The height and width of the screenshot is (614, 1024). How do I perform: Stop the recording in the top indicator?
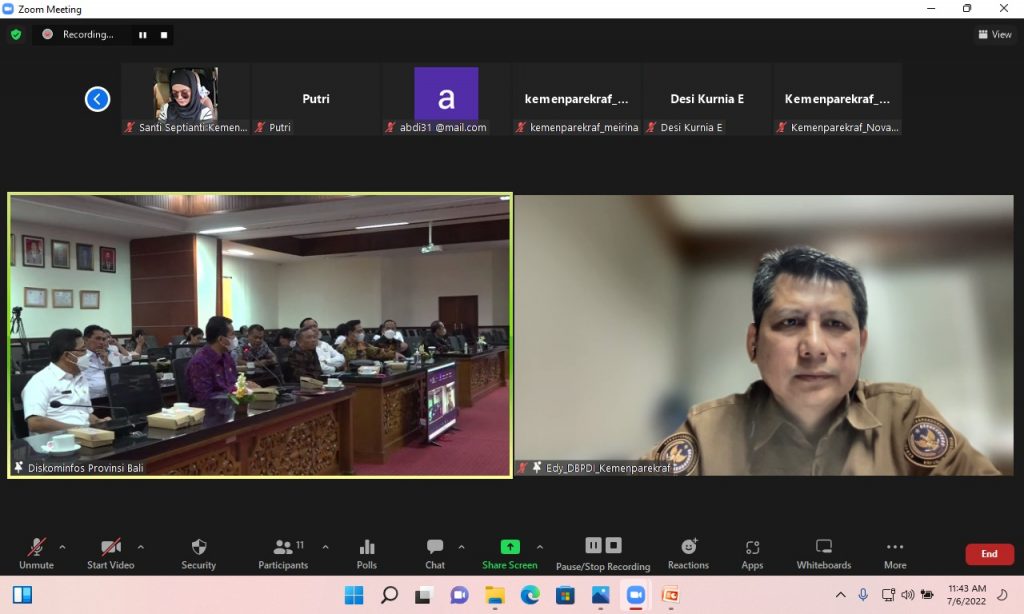pyautogui.click(x=164, y=35)
